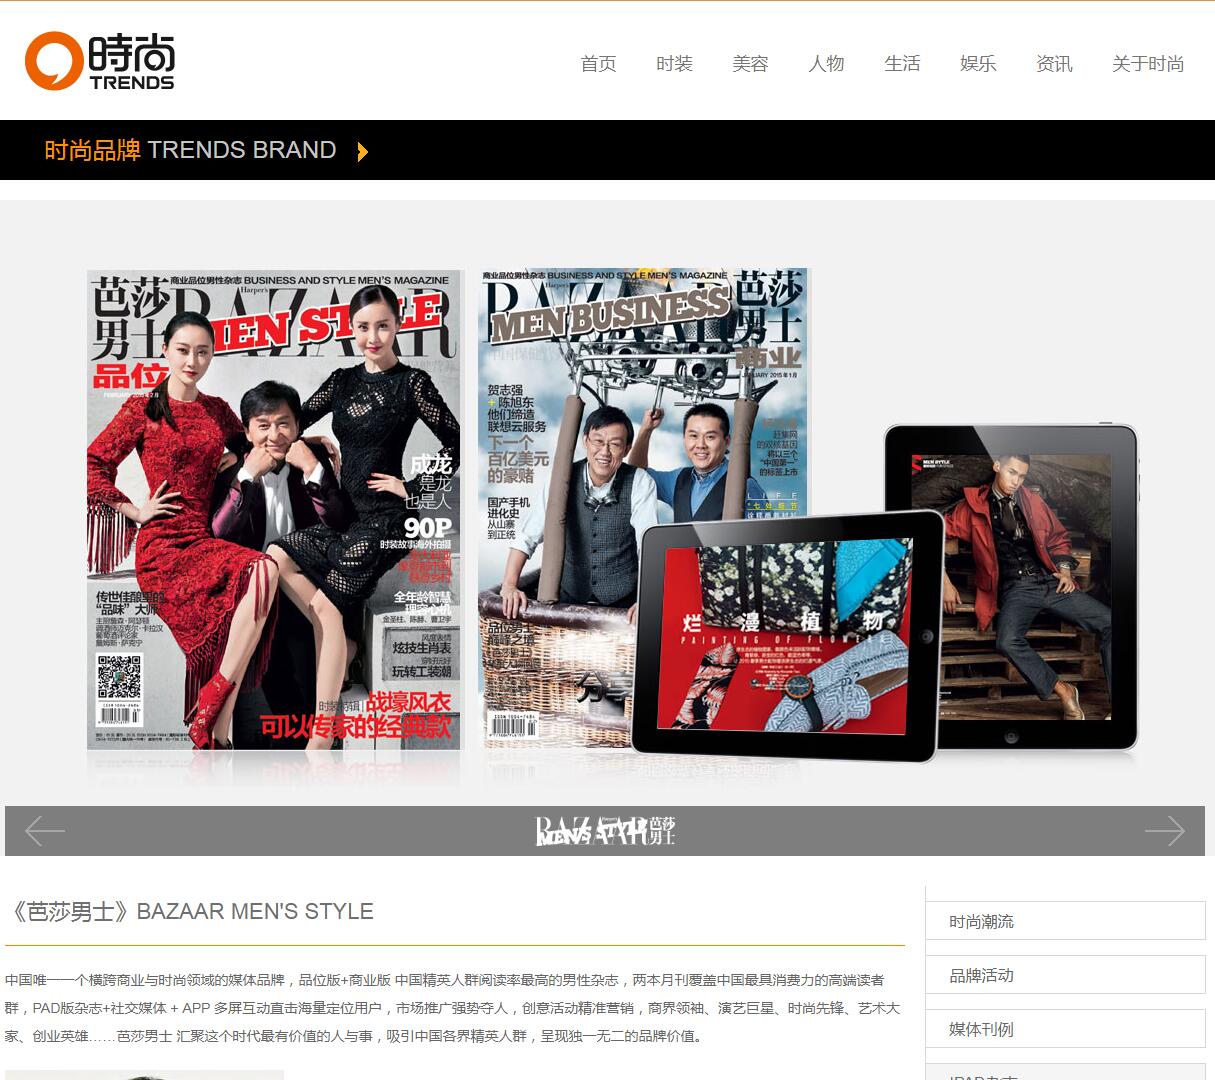Open the 娱乐 entertainment section
The height and width of the screenshot is (1080, 1215).
click(978, 64)
